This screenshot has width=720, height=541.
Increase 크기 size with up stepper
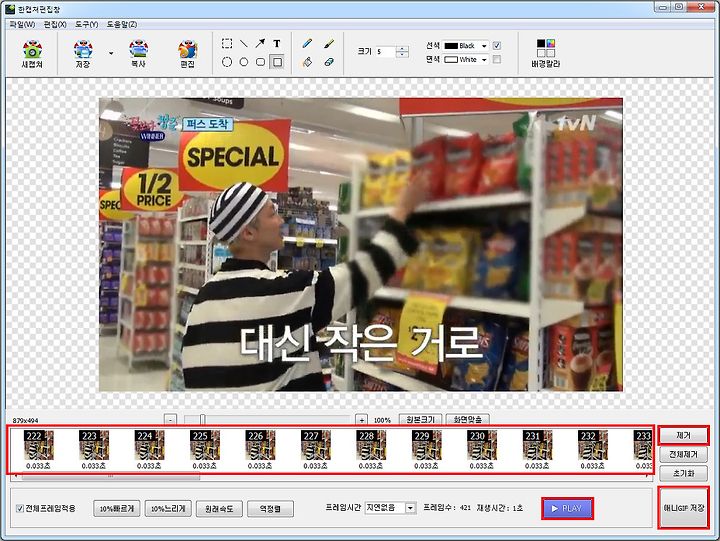(402, 49)
